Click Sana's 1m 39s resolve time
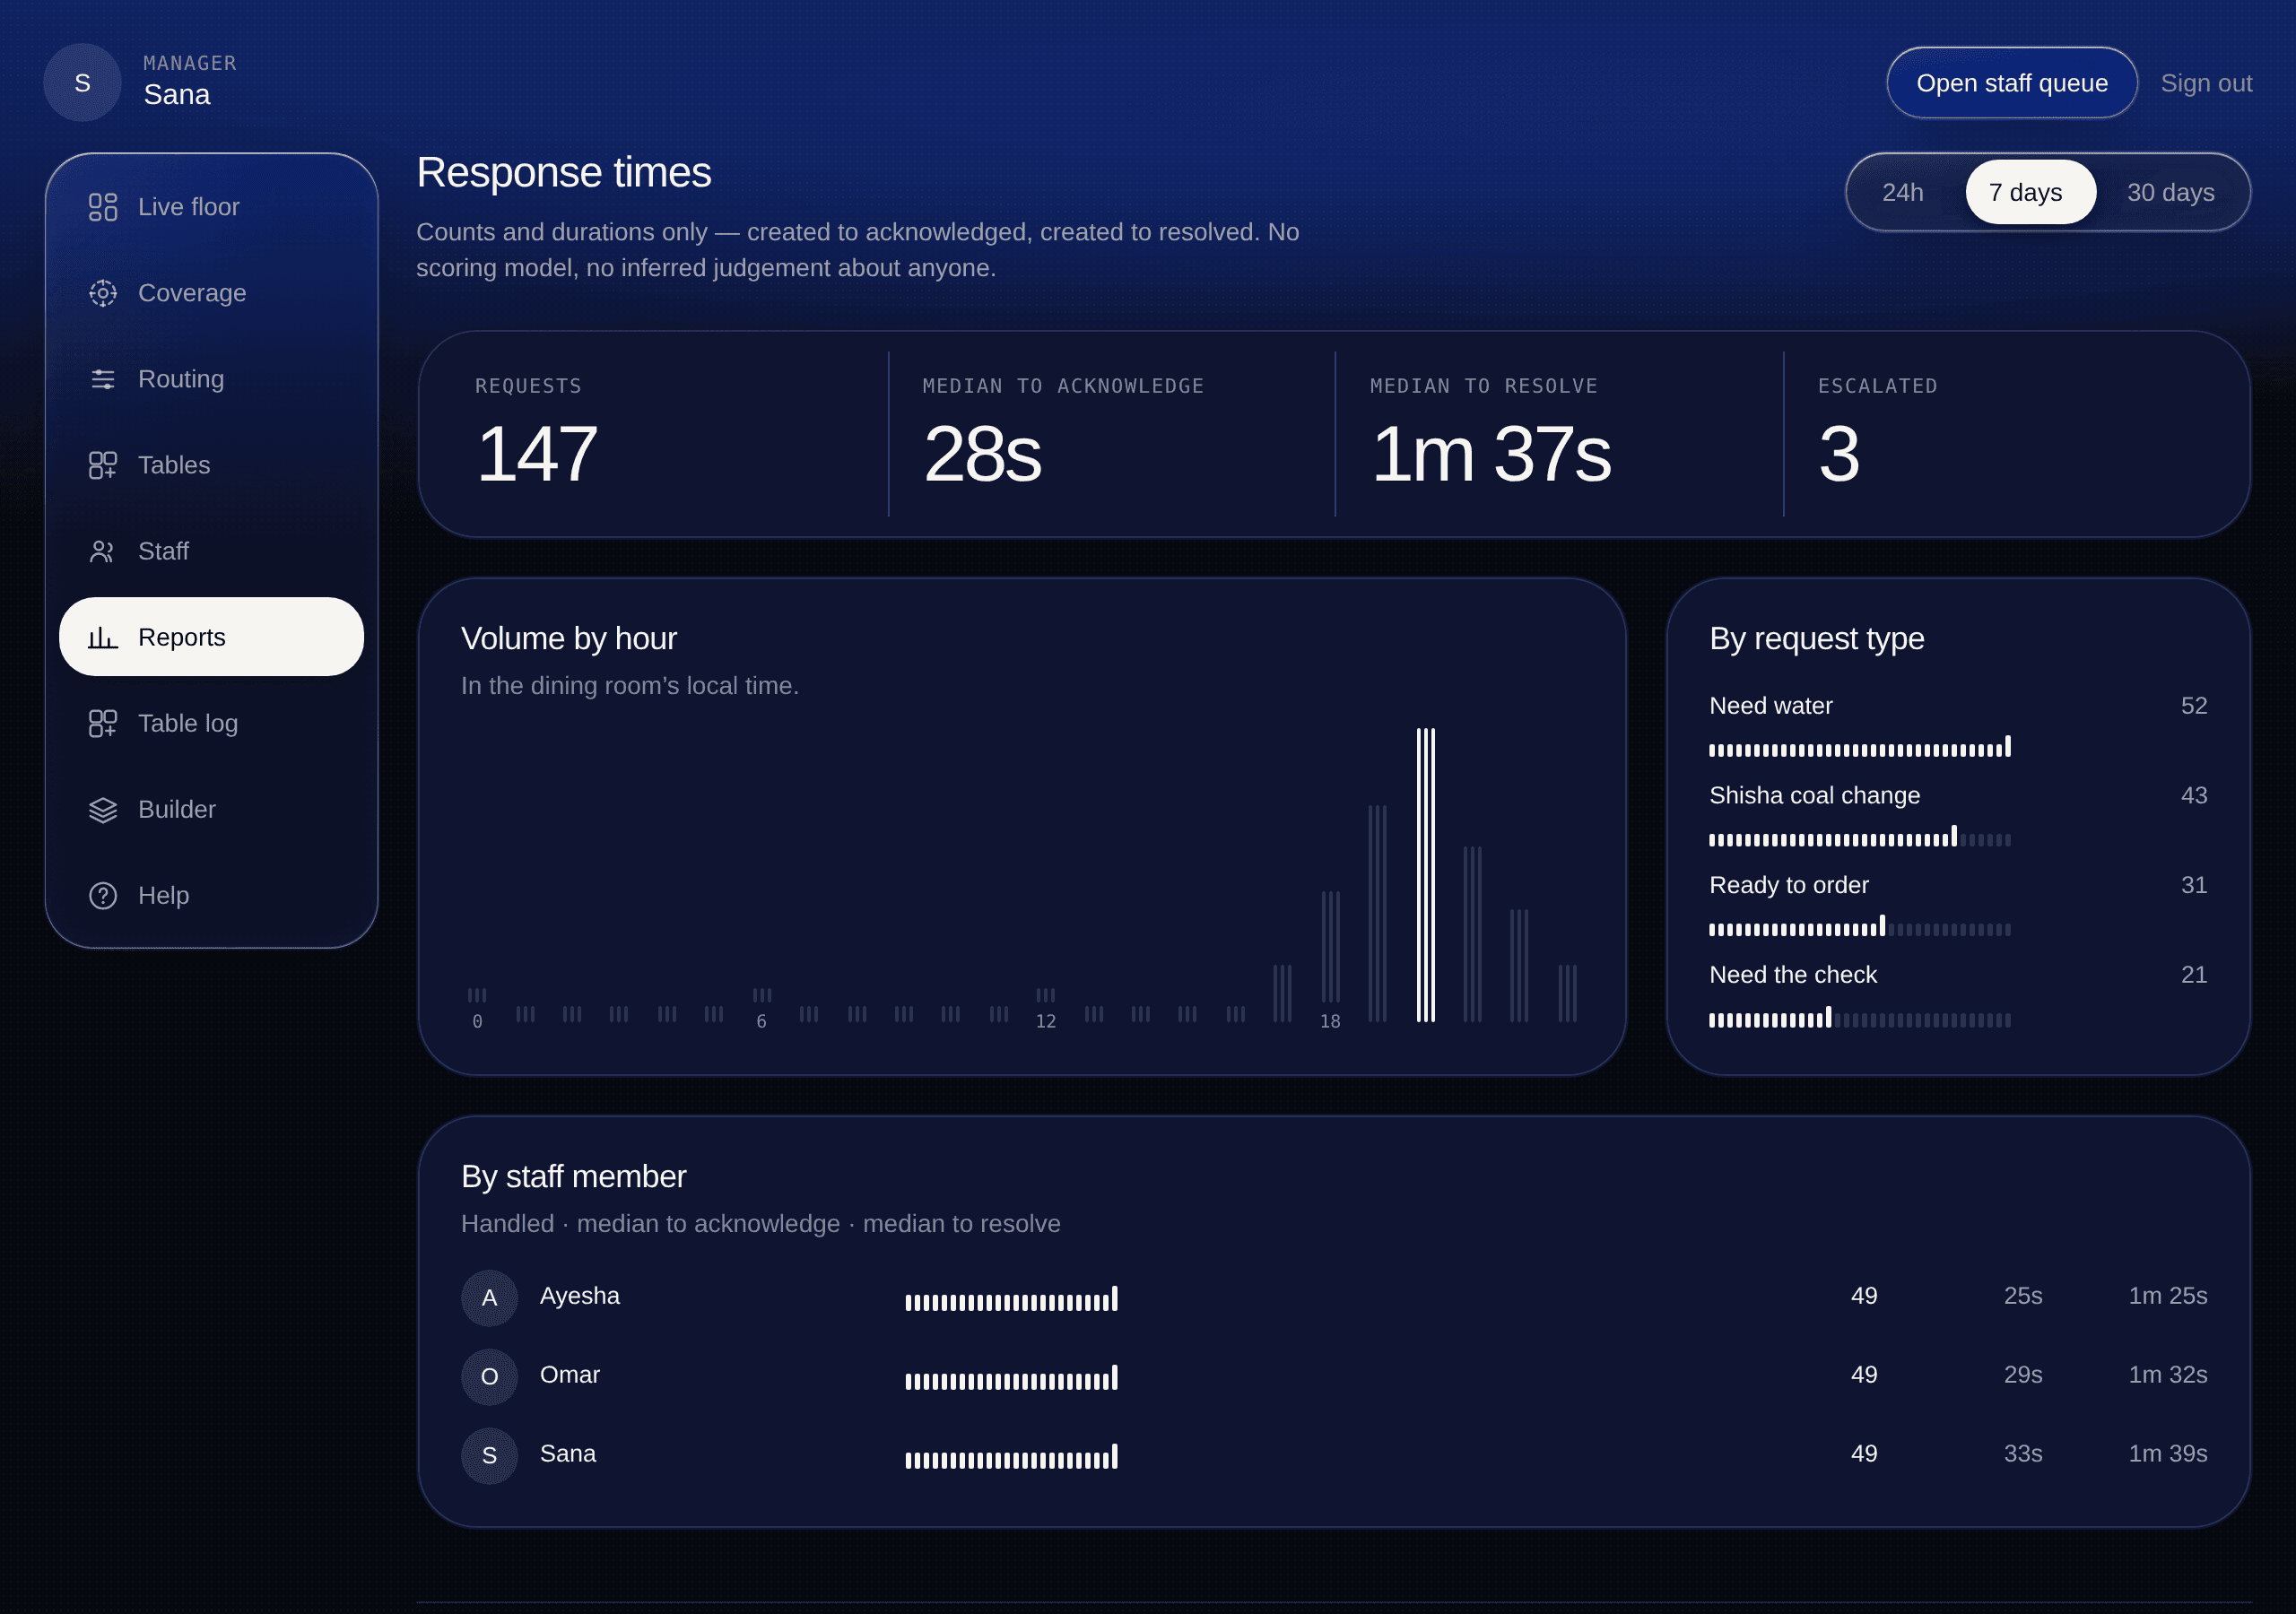The image size is (2296, 1614). [x=2168, y=1454]
